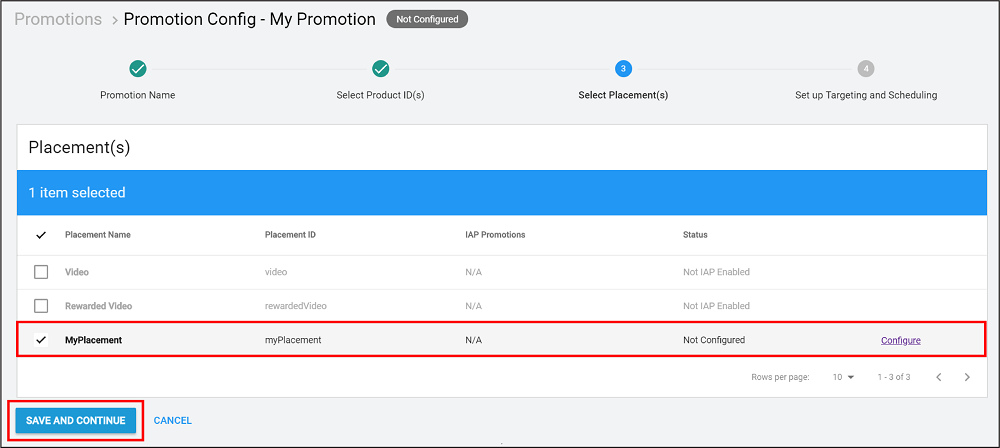Click Not IAP Enabled status for Rewarded Video
The image size is (1000, 448).
716,306
